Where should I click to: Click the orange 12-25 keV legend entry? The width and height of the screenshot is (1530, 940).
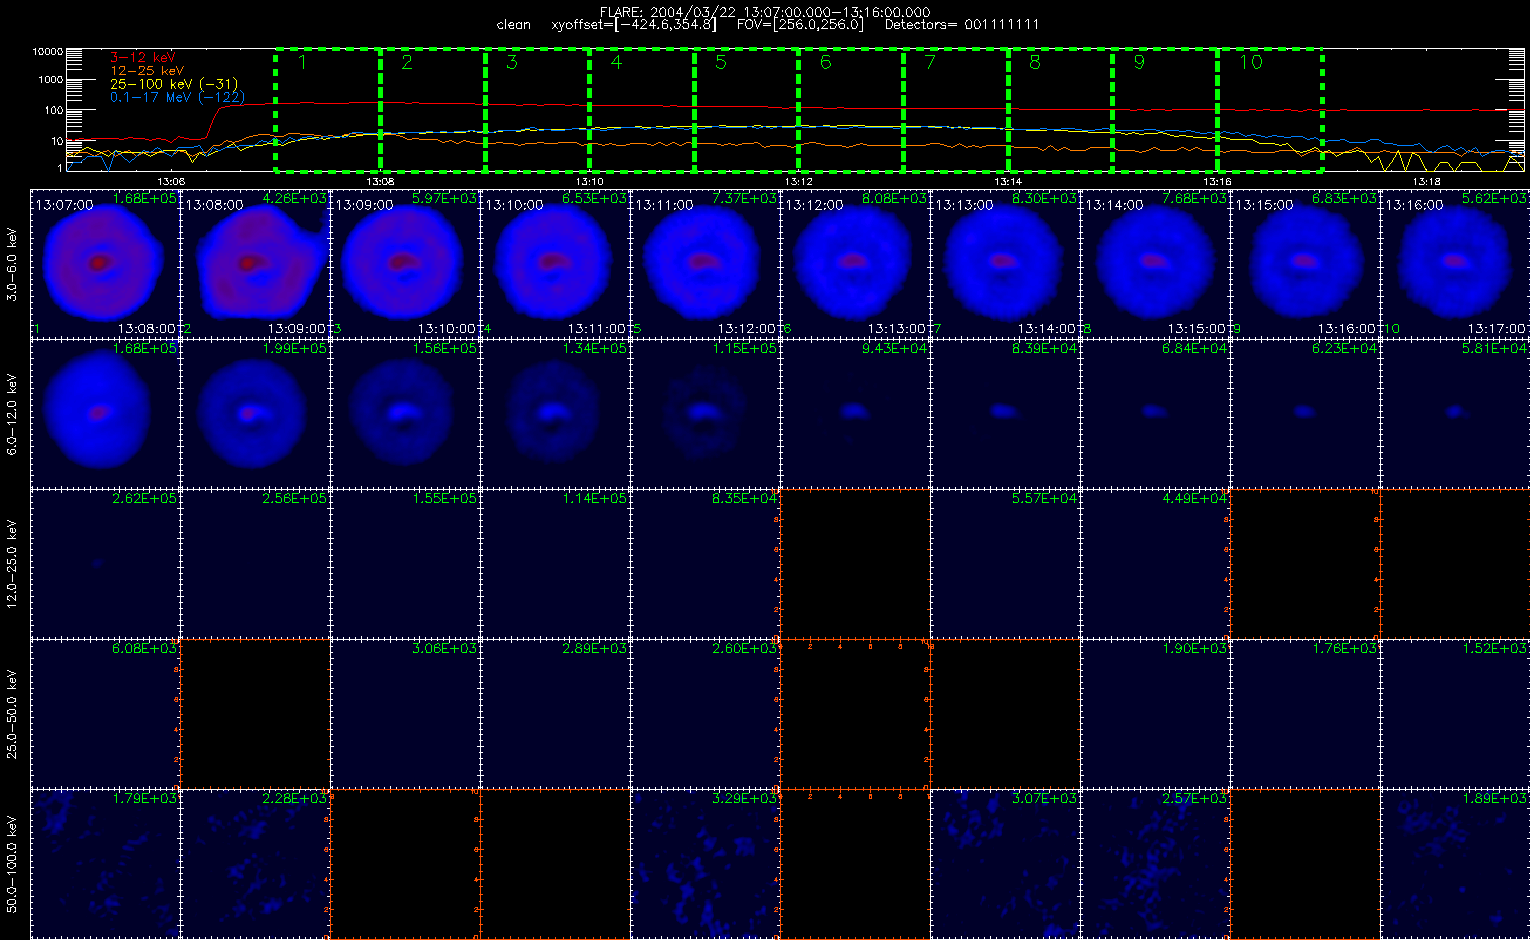(146, 71)
